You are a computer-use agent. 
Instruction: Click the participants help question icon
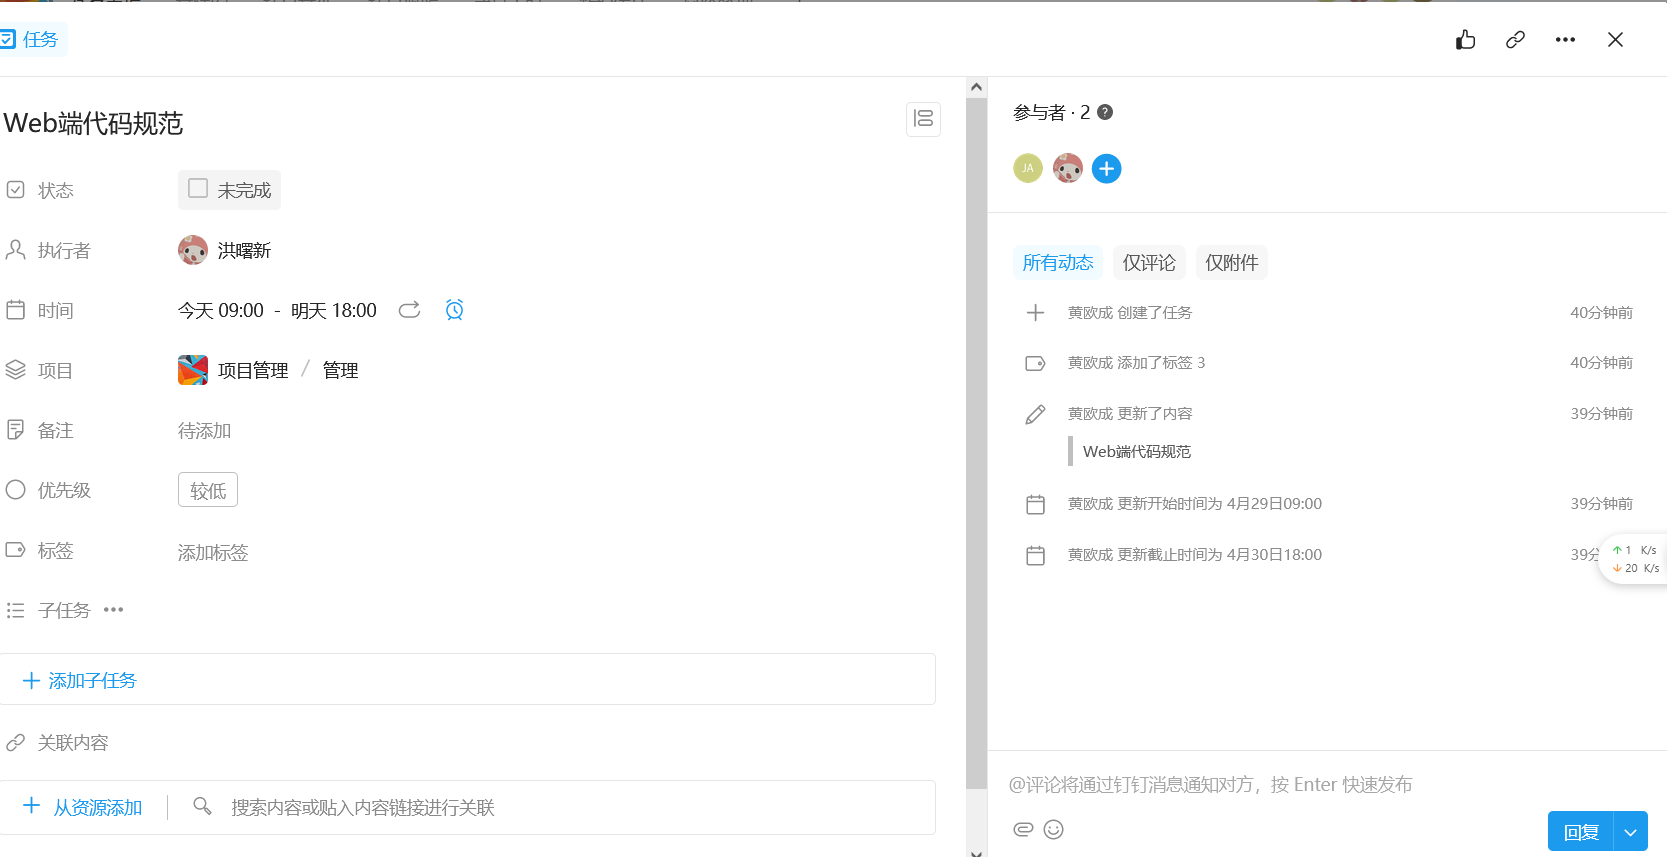click(1105, 112)
